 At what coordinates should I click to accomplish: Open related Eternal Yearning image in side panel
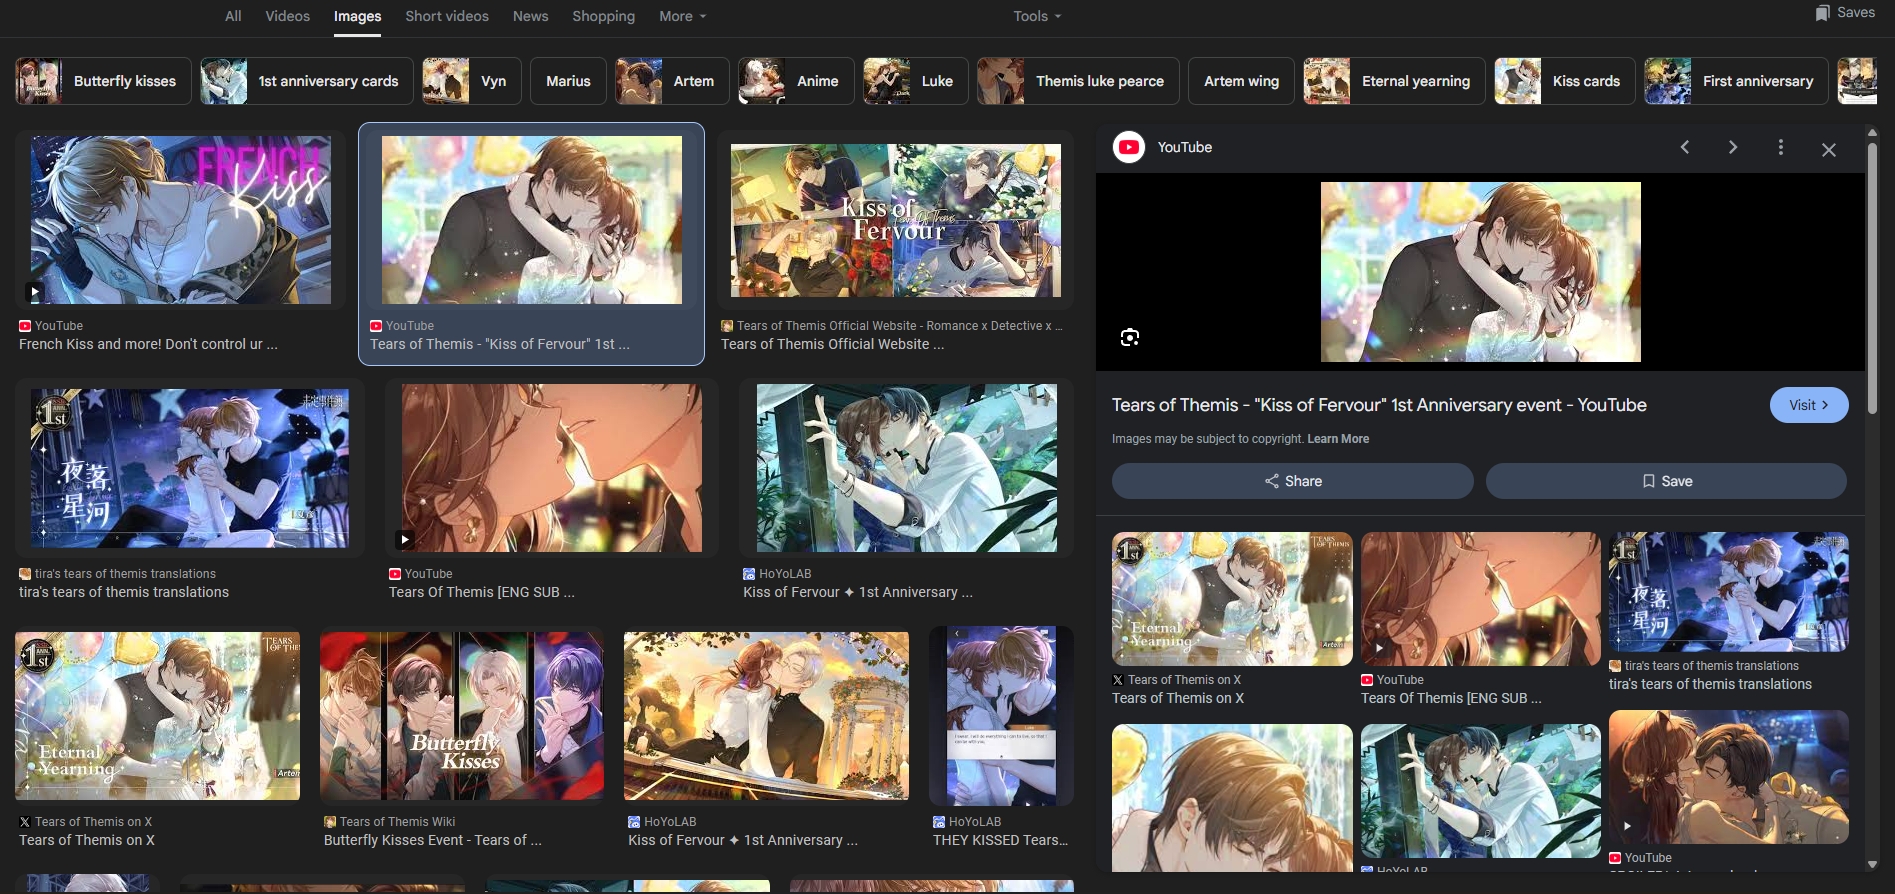(x=1232, y=599)
